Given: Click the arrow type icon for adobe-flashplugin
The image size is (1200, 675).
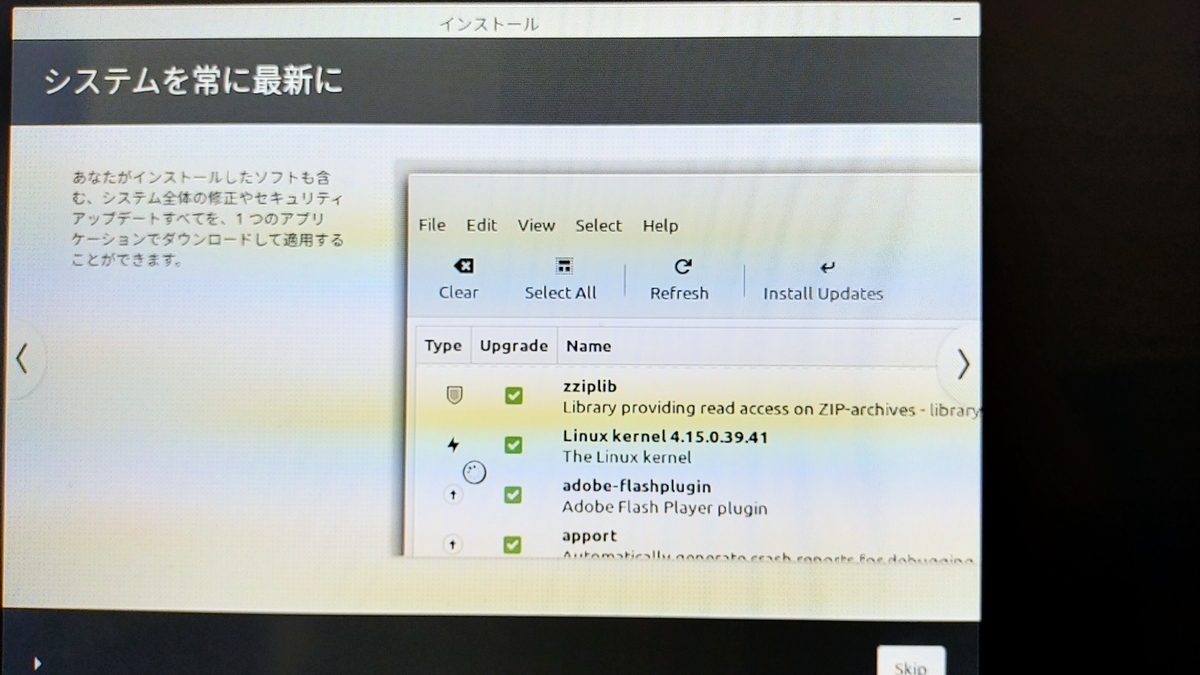Looking at the screenshot, I should pyautogui.click(x=453, y=495).
